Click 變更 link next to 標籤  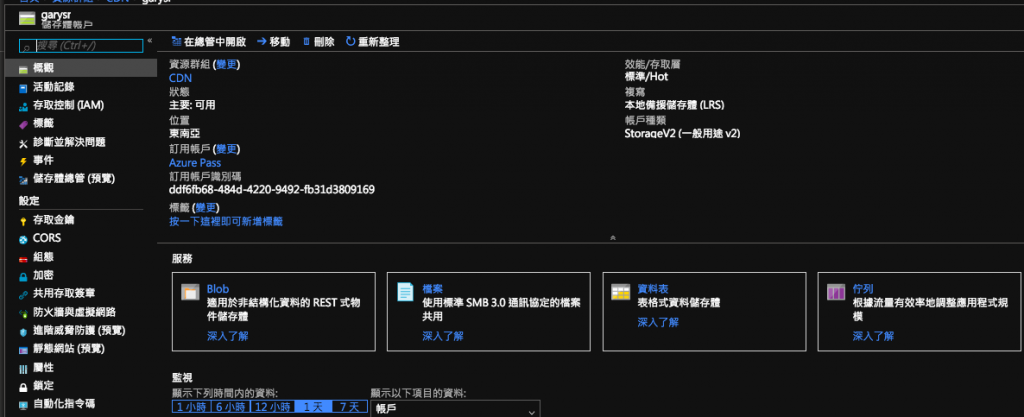(206, 208)
